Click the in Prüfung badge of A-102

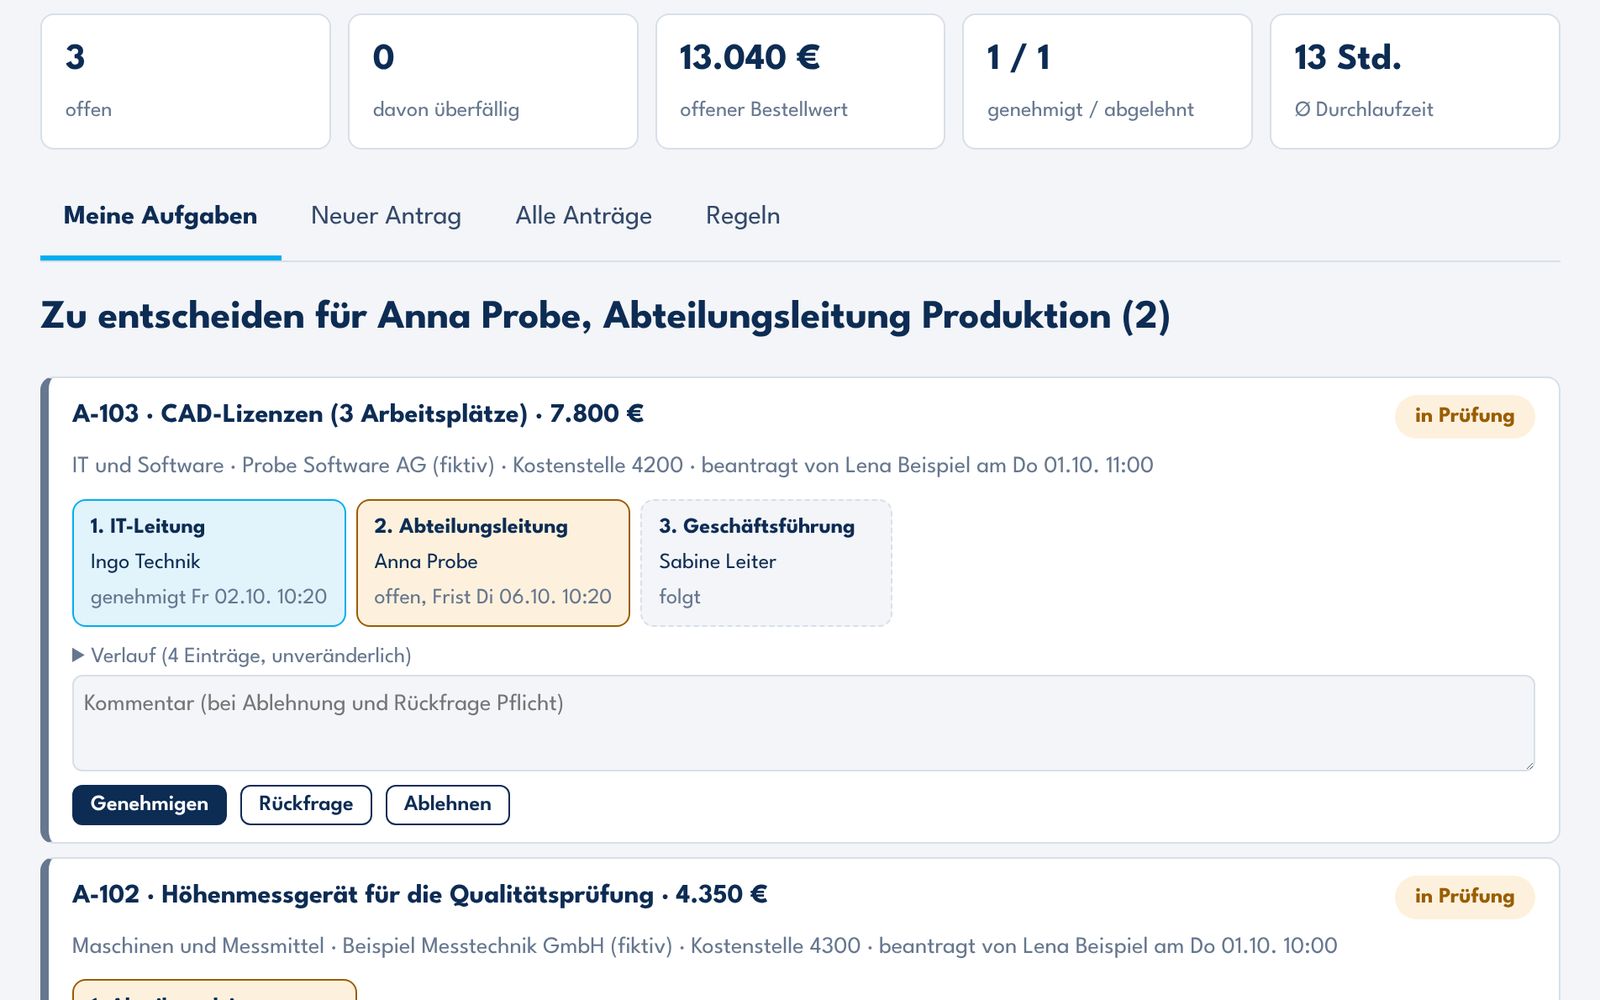[x=1464, y=897]
